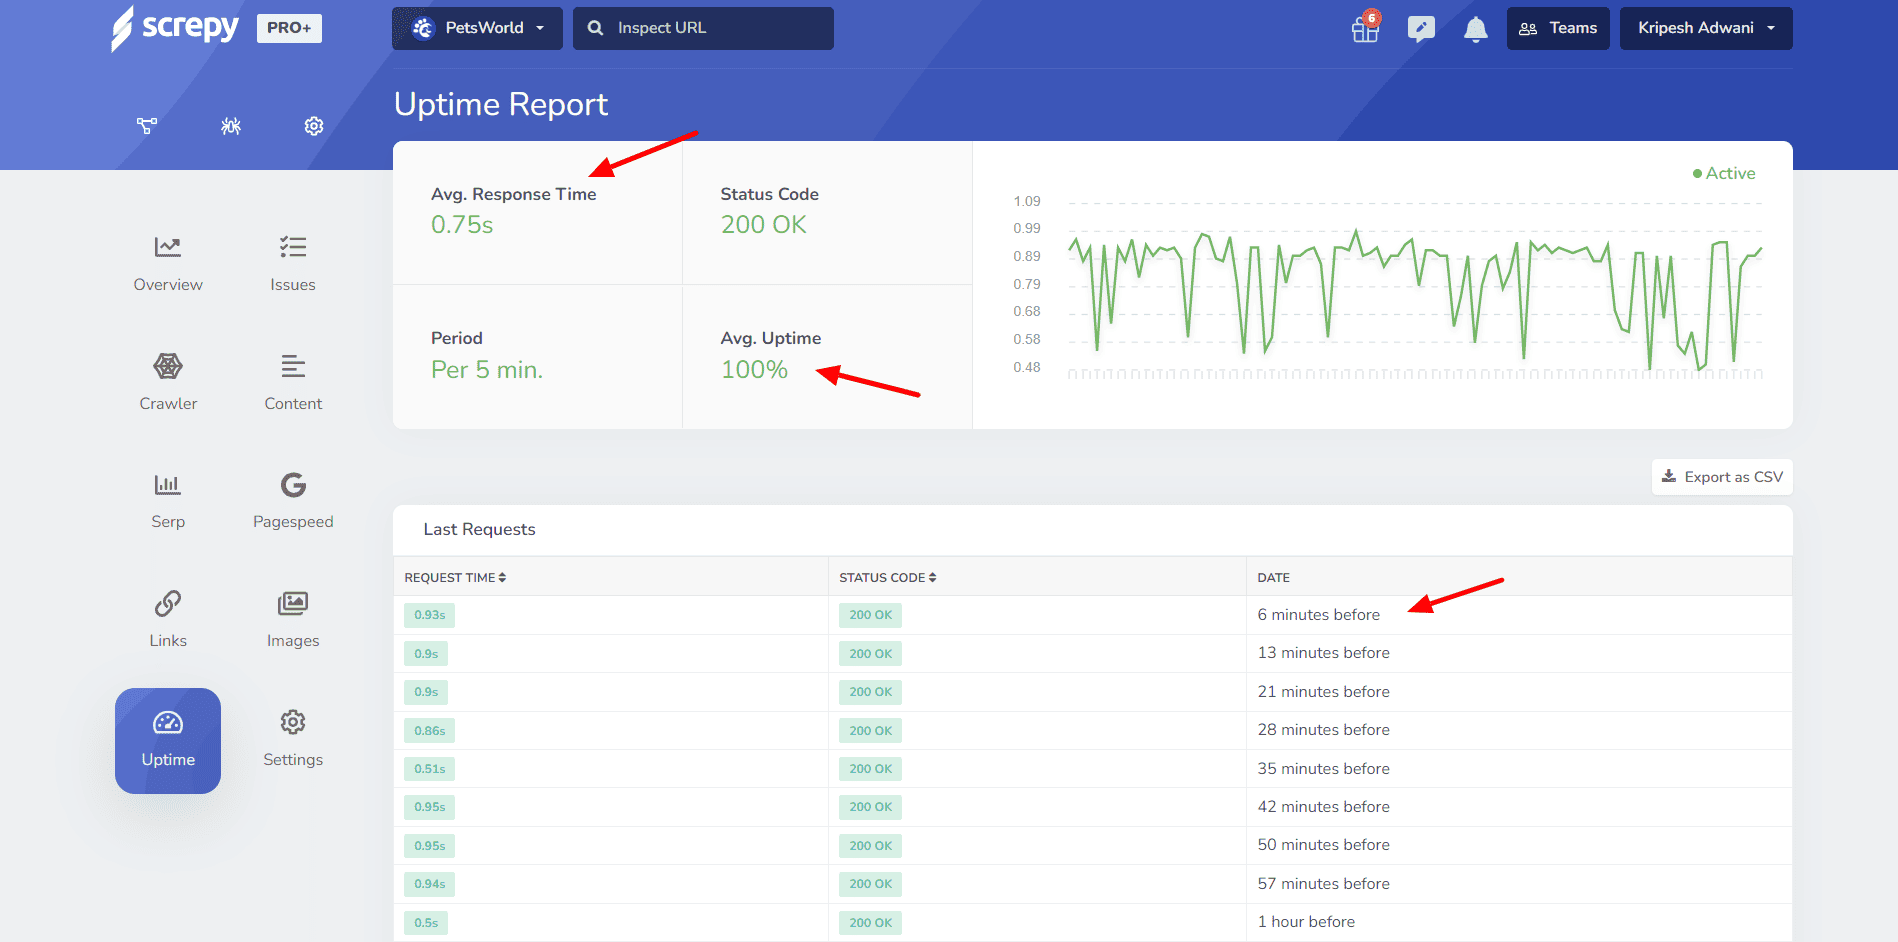Navigate to the Issues page

click(293, 263)
